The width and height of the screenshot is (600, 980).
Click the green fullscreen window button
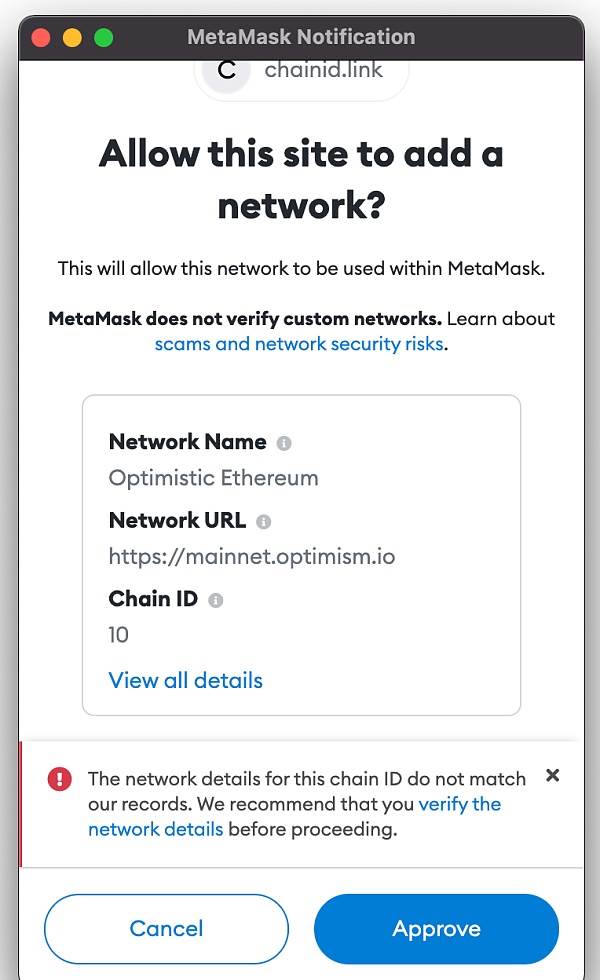[x=104, y=38]
